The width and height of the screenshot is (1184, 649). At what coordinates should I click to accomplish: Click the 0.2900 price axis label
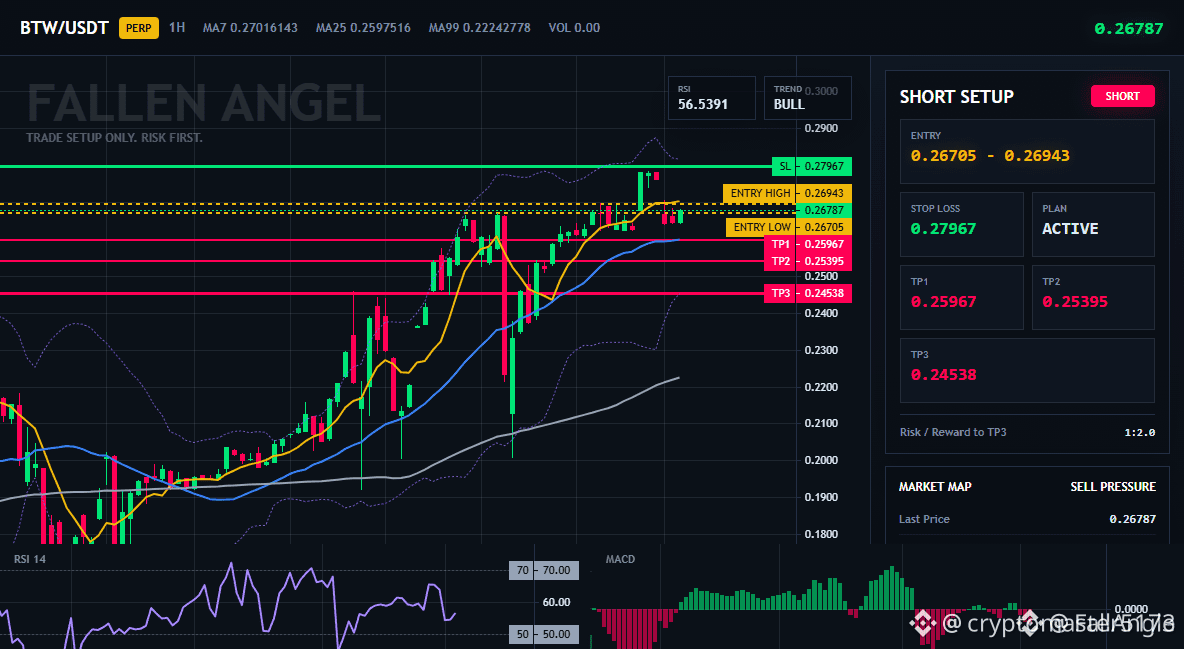click(x=822, y=128)
